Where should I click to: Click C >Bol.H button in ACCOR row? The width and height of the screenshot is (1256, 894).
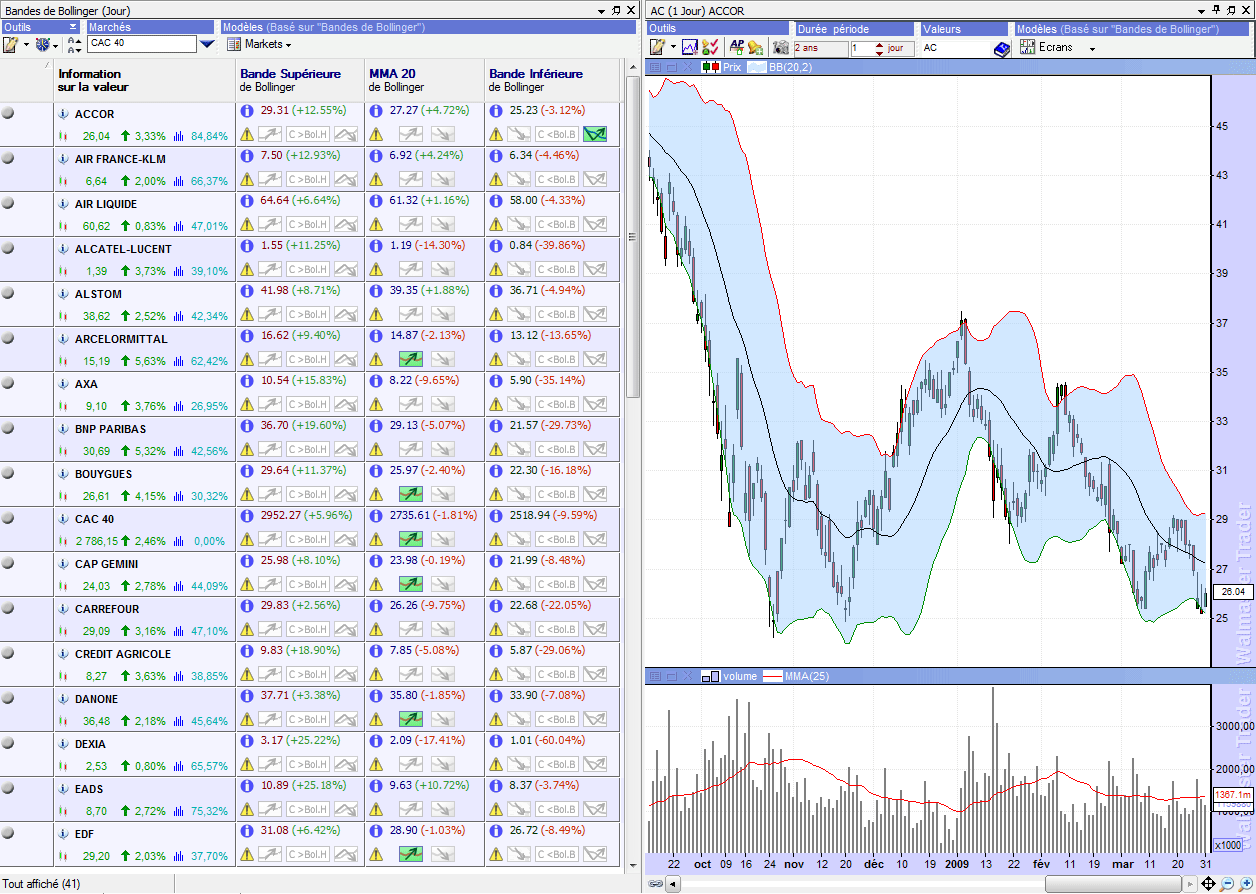(308, 134)
